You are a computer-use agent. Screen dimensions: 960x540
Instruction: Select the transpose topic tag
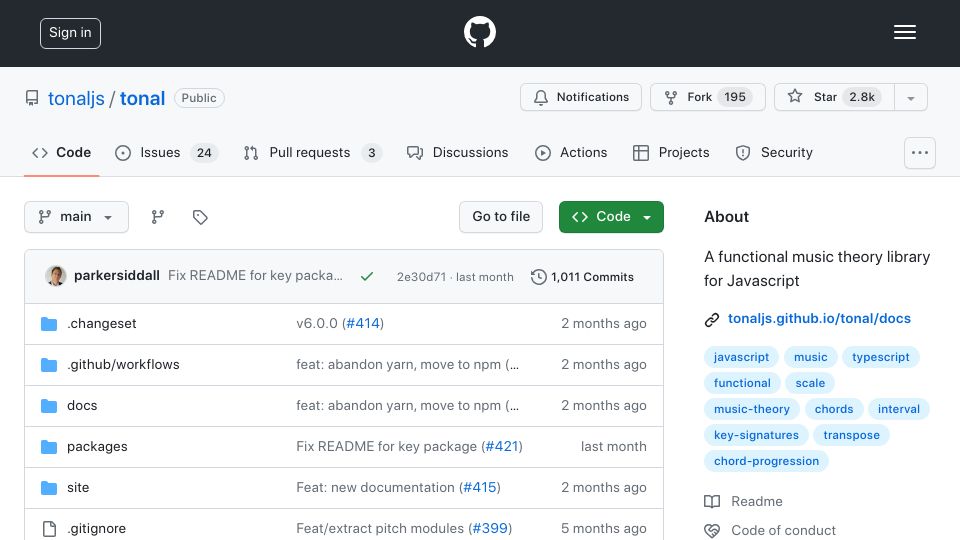click(851, 435)
